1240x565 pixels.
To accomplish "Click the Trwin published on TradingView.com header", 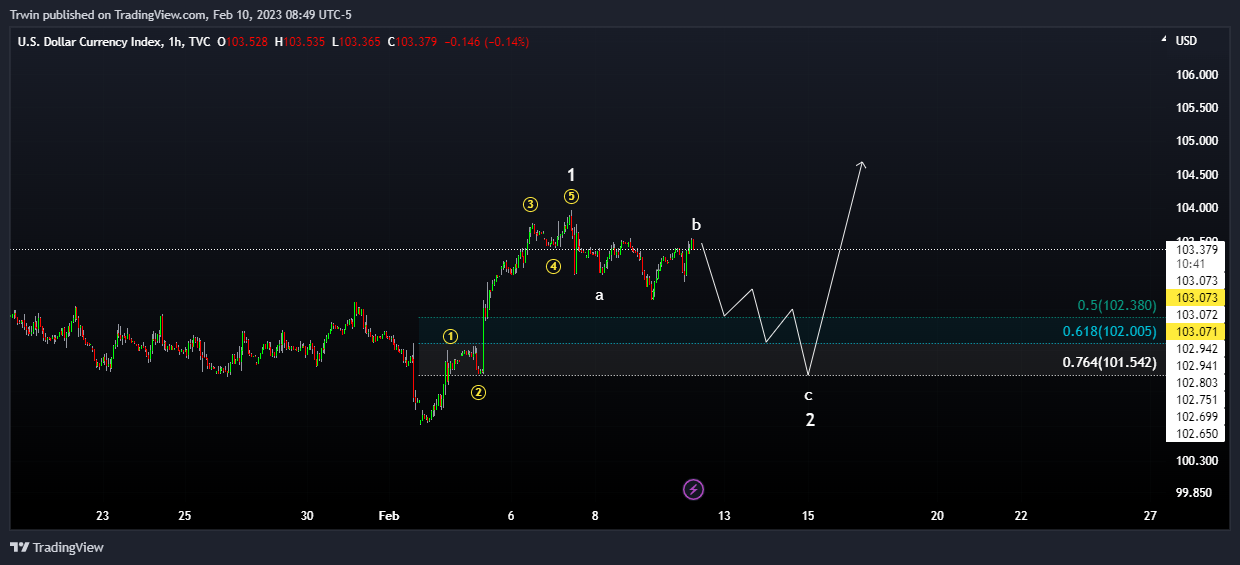I will click(180, 14).
